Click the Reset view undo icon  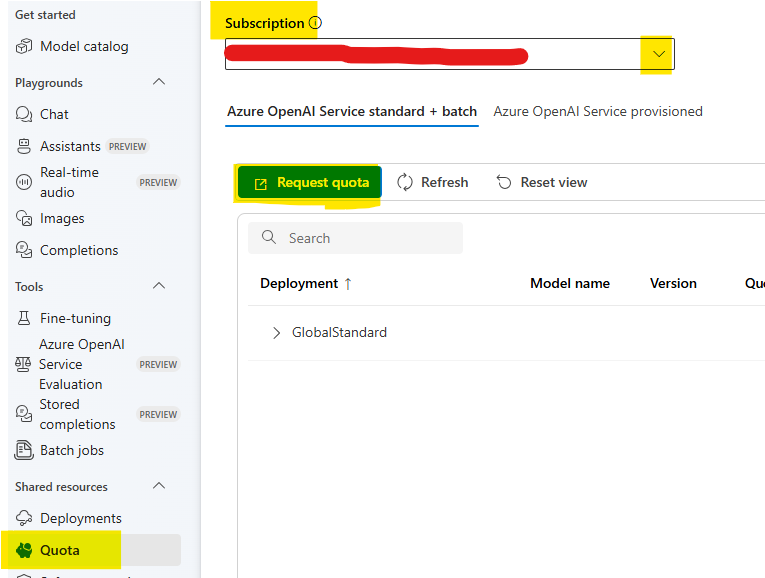(504, 182)
